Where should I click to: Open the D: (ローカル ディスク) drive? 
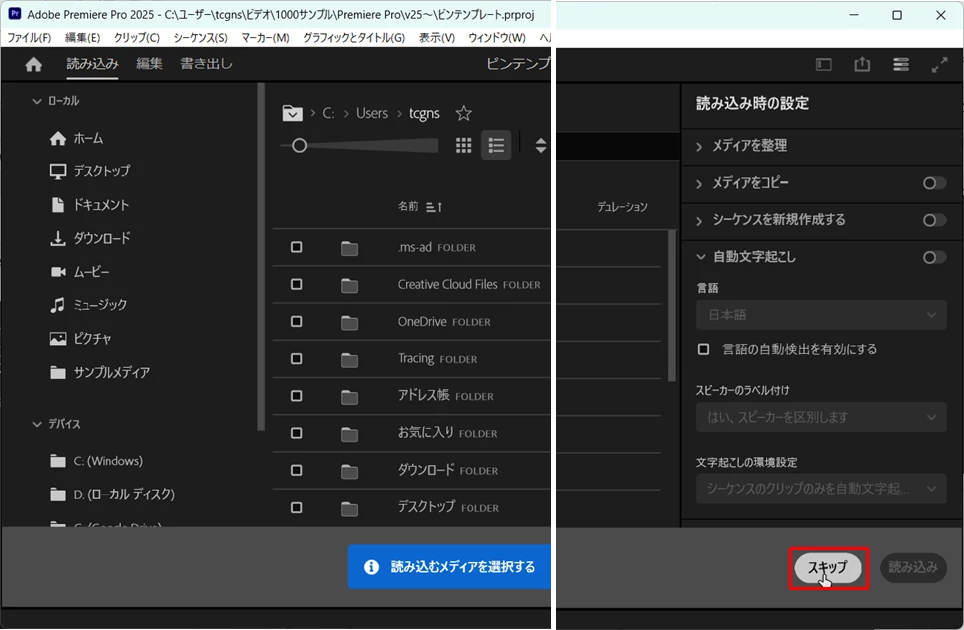click(x=112, y=494)
